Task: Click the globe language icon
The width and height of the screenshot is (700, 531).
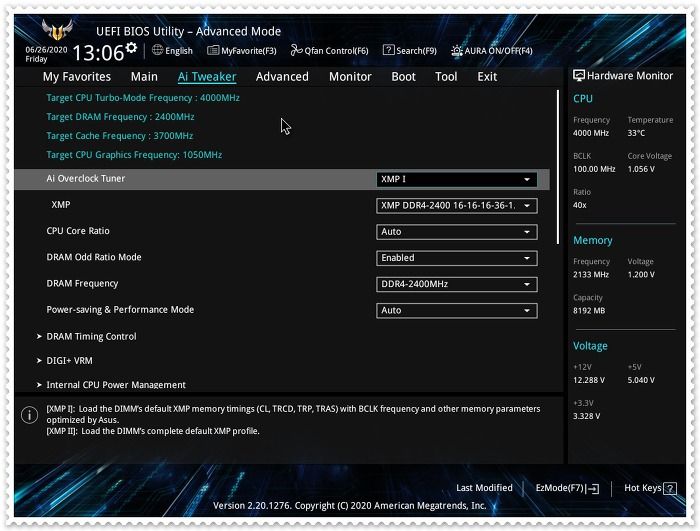Action: [157, 50]
